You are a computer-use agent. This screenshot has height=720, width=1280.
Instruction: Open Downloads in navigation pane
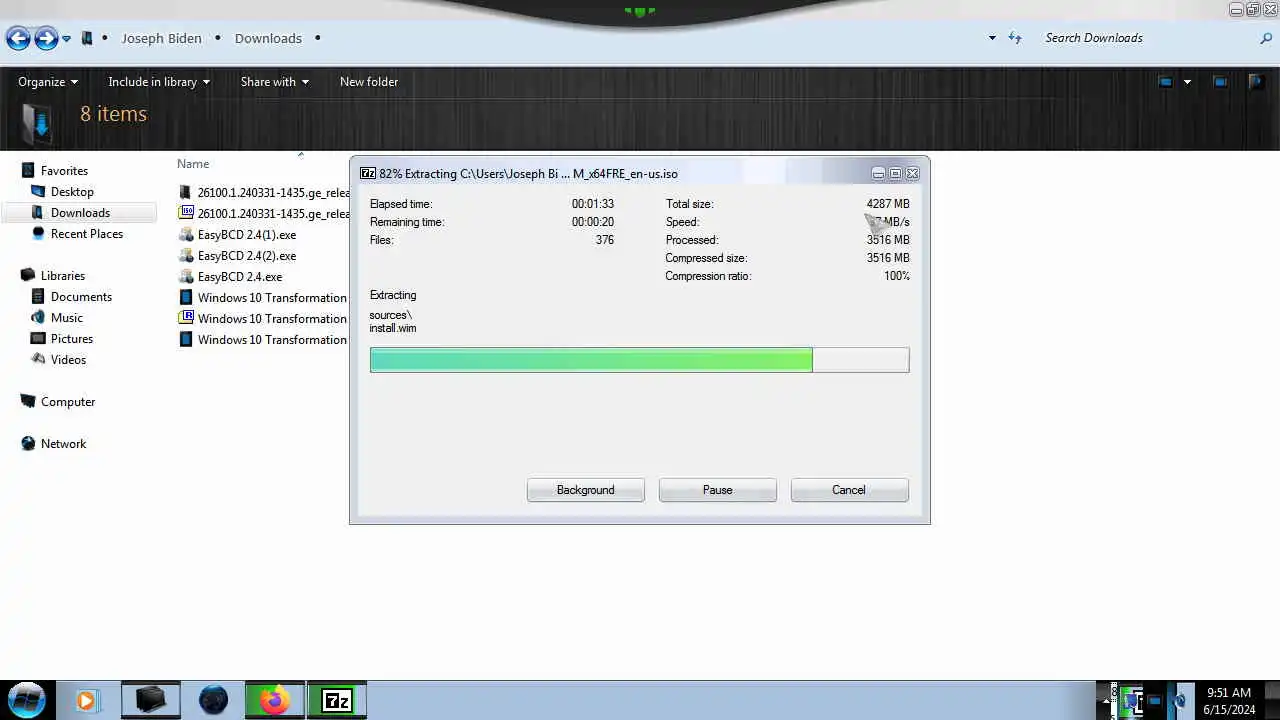(x=79, y=213)
